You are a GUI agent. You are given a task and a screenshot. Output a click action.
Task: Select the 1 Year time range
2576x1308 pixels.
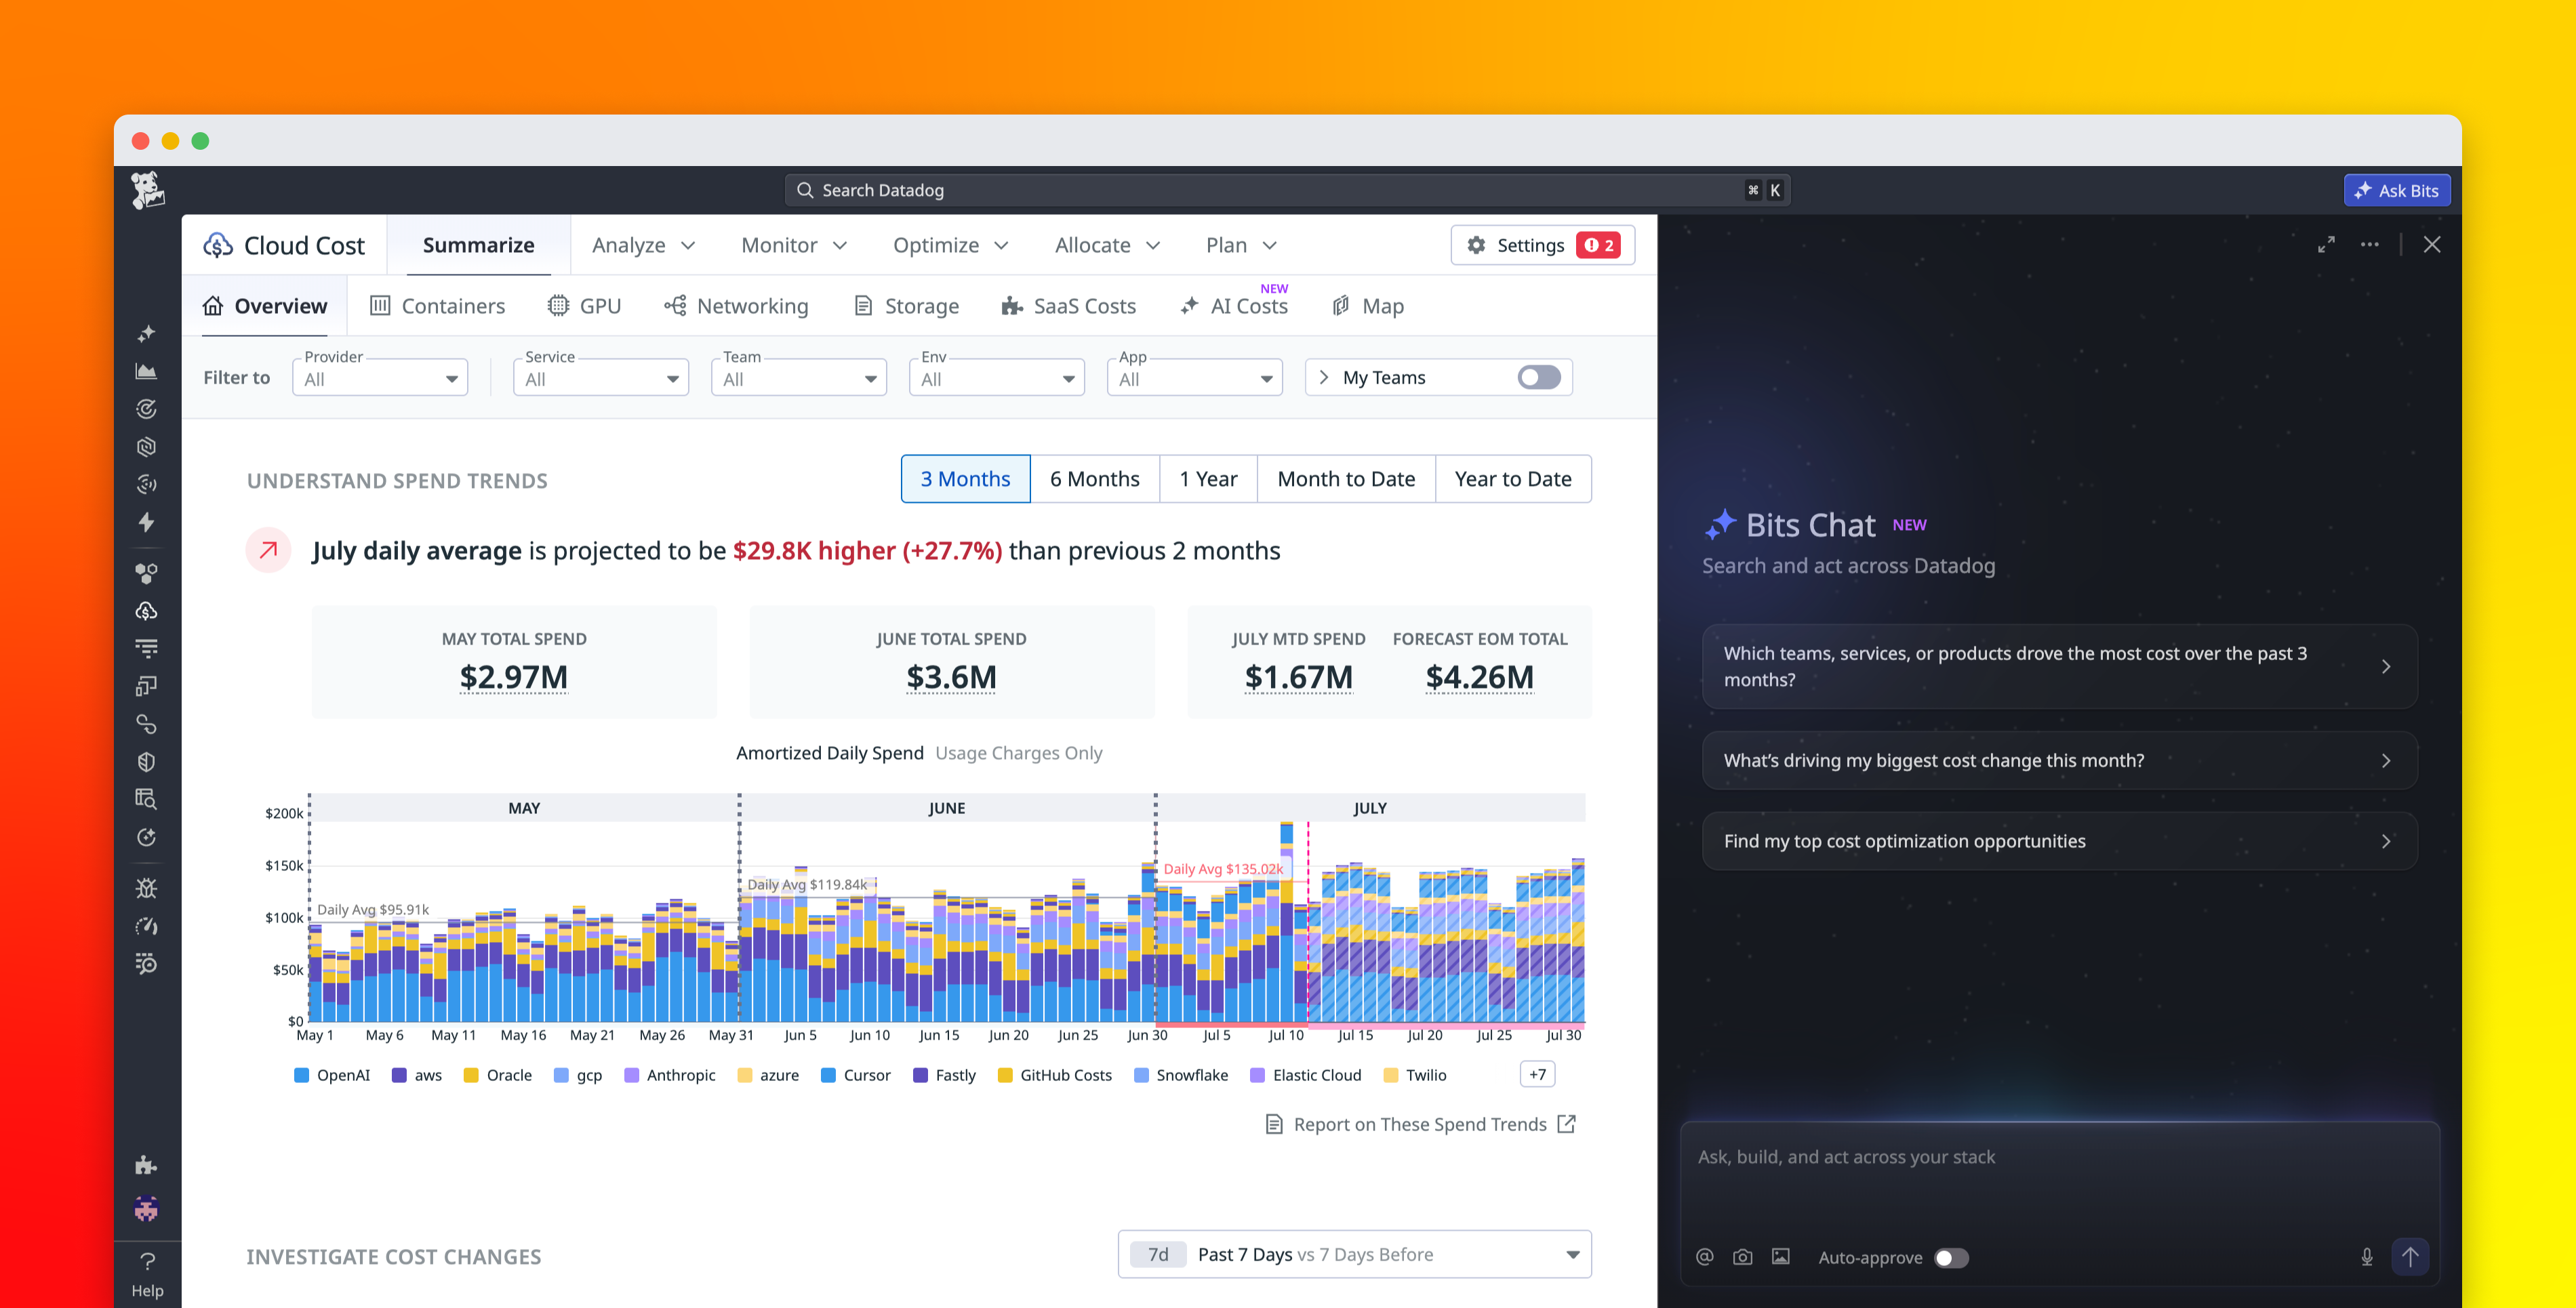[1208, 479]
